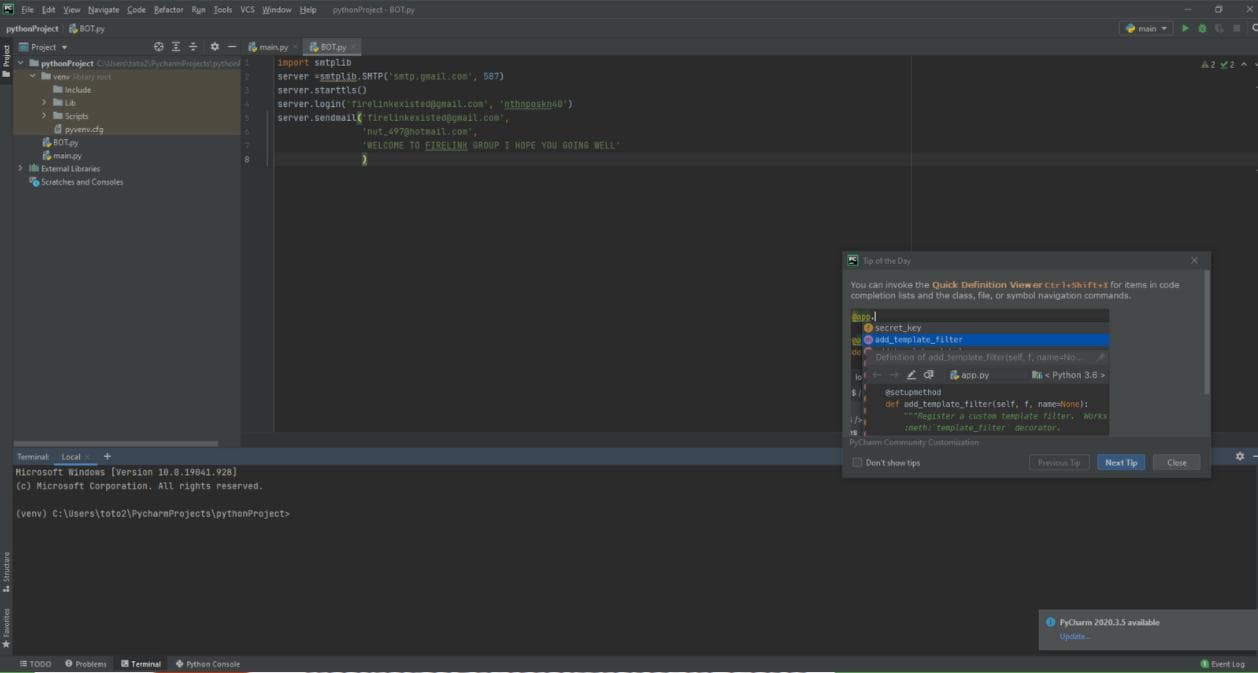Add a new terminal session with plus icon
1258x673 pixels.
[107, 457]
